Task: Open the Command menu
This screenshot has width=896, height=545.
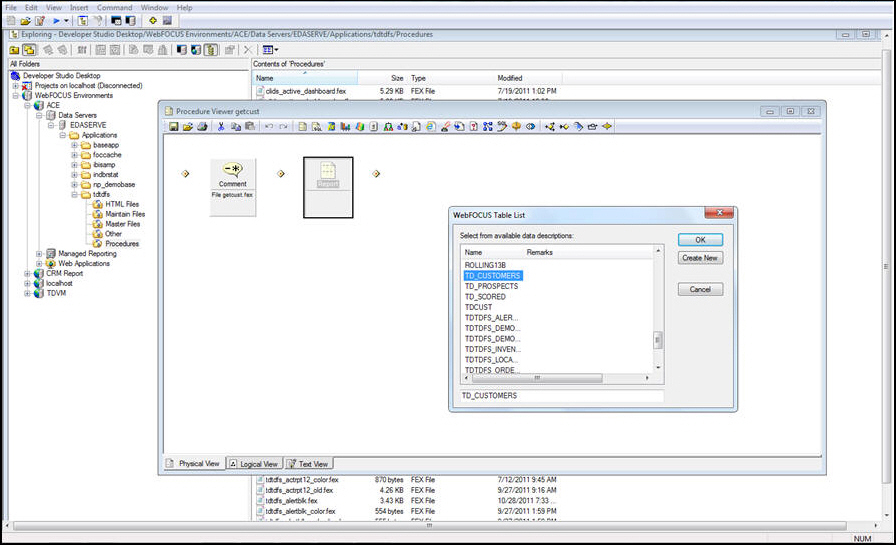Action: pyautogui.click(x=114, y=7)
